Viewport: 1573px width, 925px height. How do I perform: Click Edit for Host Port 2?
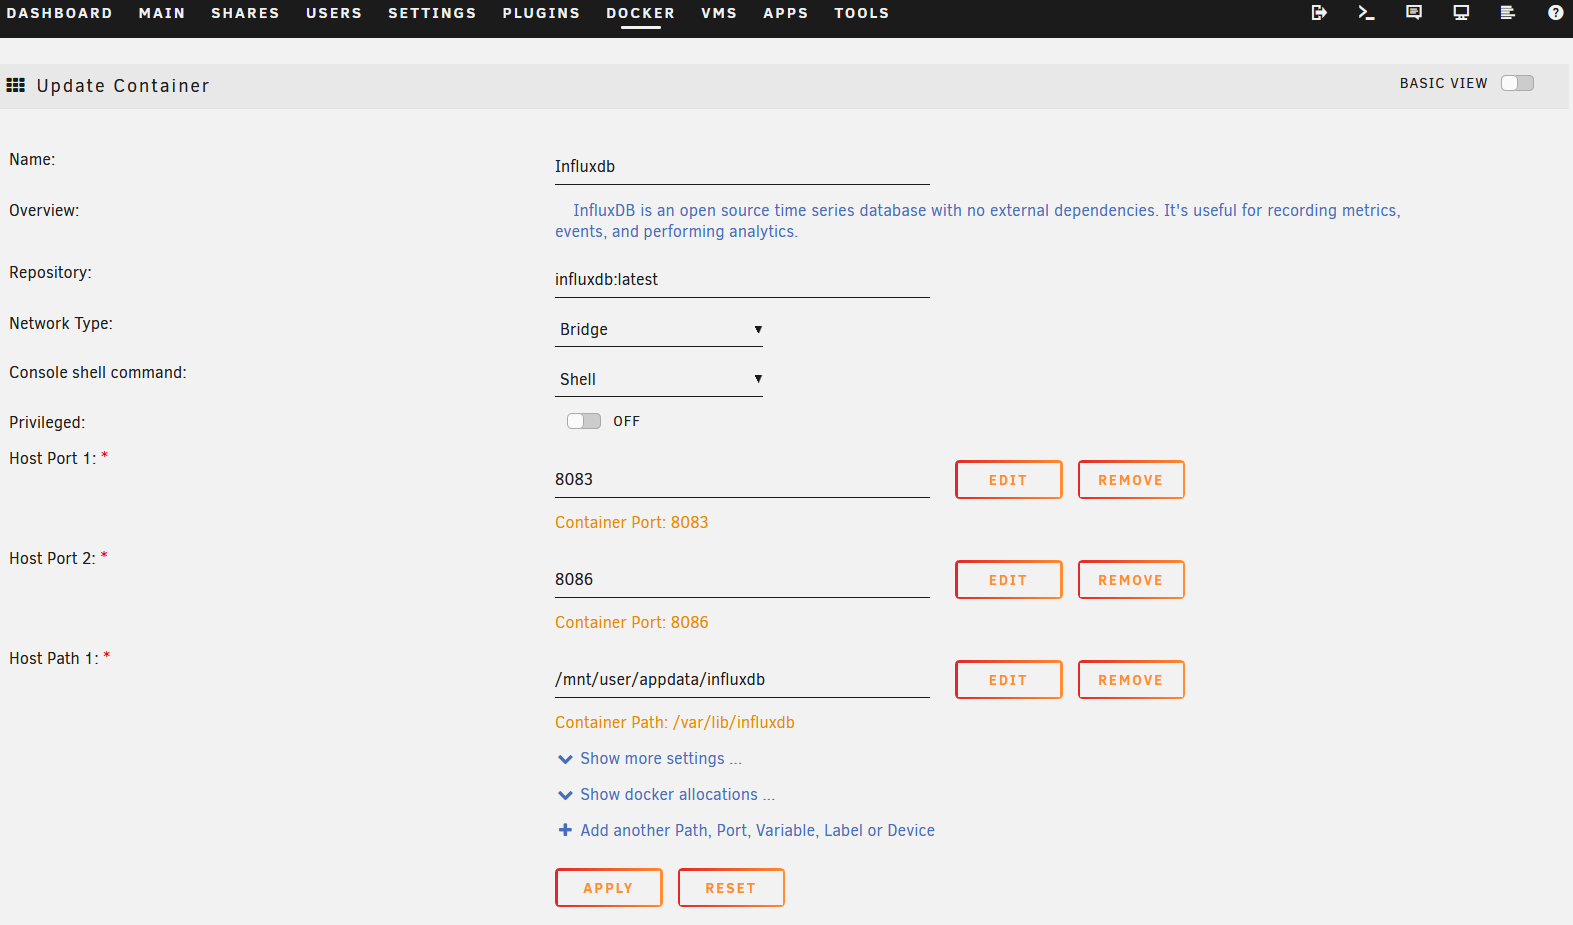tap(1008, 580)
